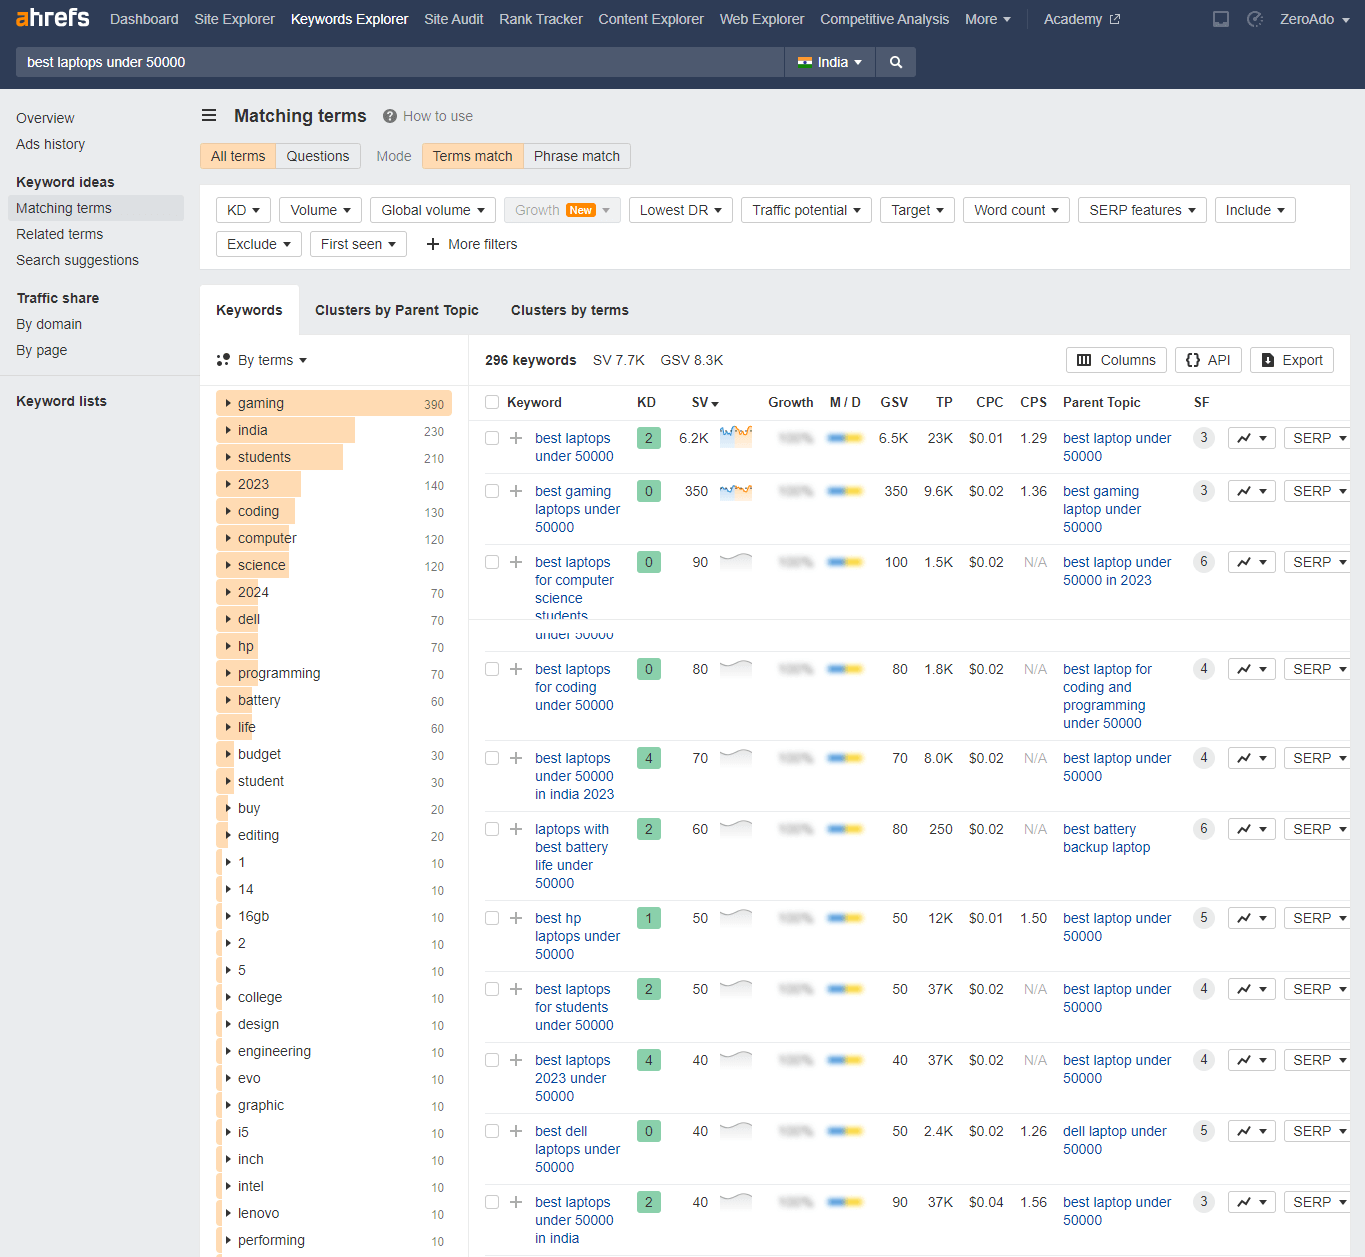Click the By terms grouping icon
Viewport: 1365px width, 1257px height.
coord(223,360)
